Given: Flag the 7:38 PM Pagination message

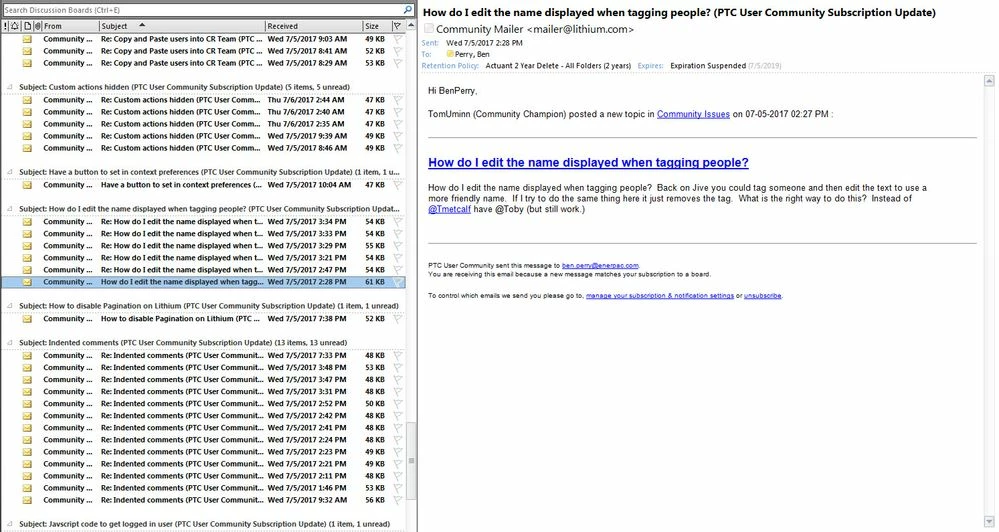Looking at the screenshot, I should (x=398, y=319).
